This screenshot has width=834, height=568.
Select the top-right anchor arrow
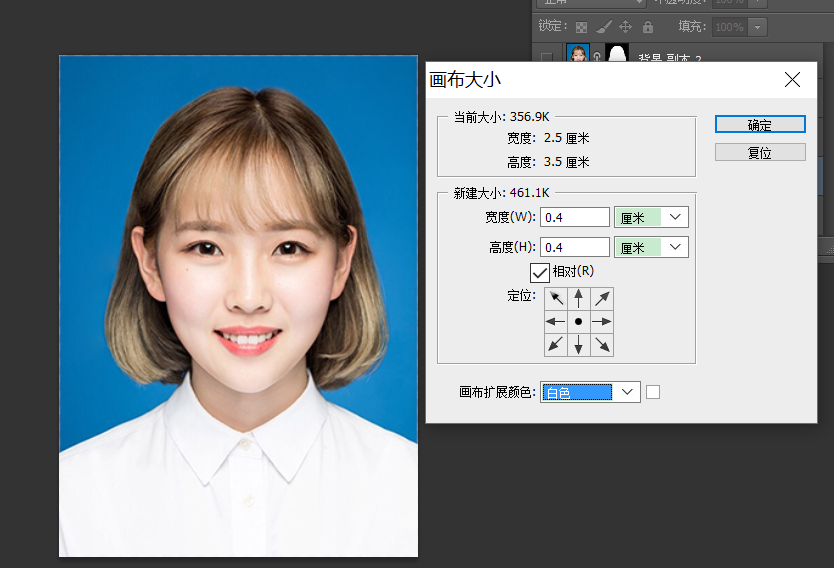[x=601, y=299]
